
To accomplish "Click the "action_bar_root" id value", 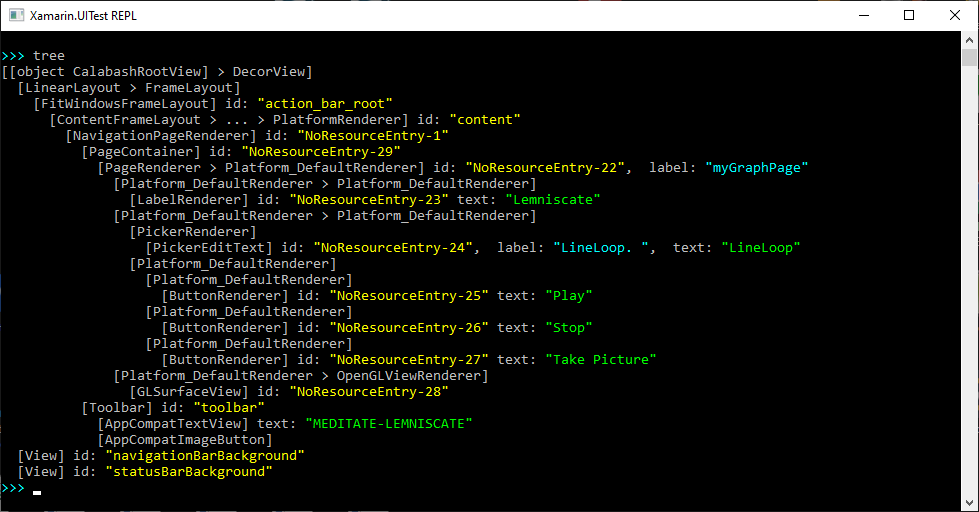I will [325, 104].
